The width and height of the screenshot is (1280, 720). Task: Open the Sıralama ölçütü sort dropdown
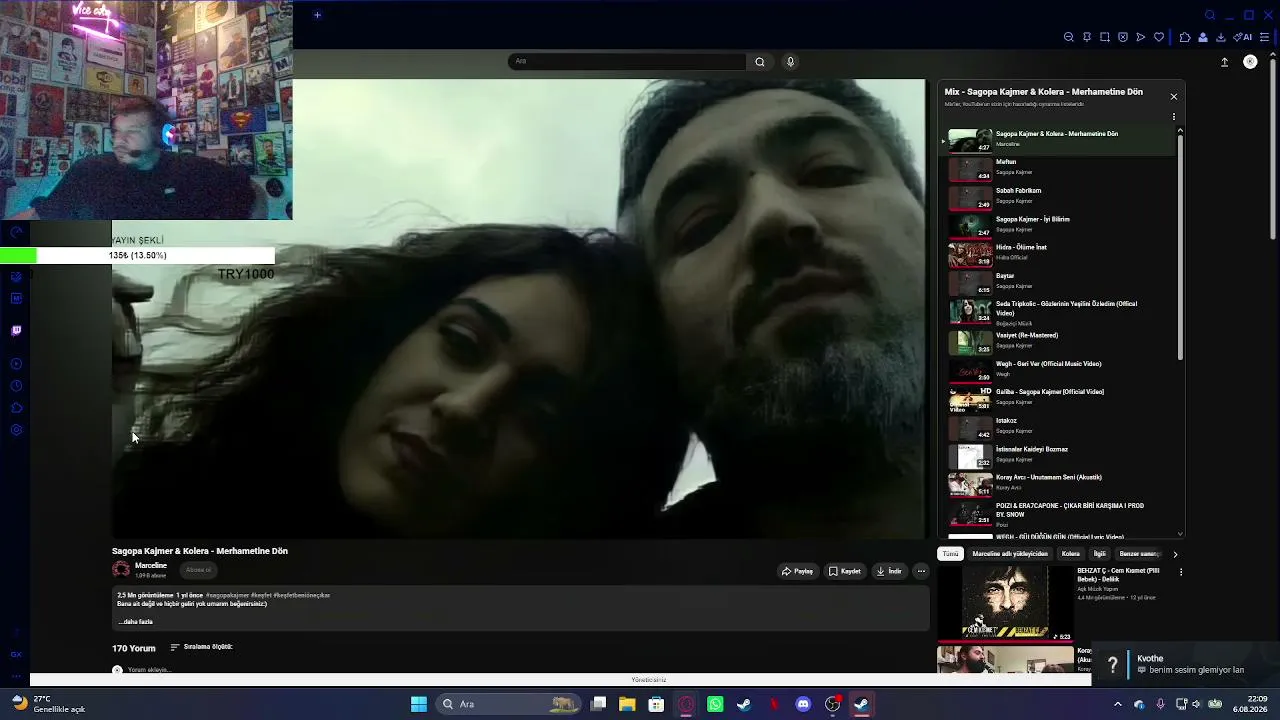[x=201, y=647]
